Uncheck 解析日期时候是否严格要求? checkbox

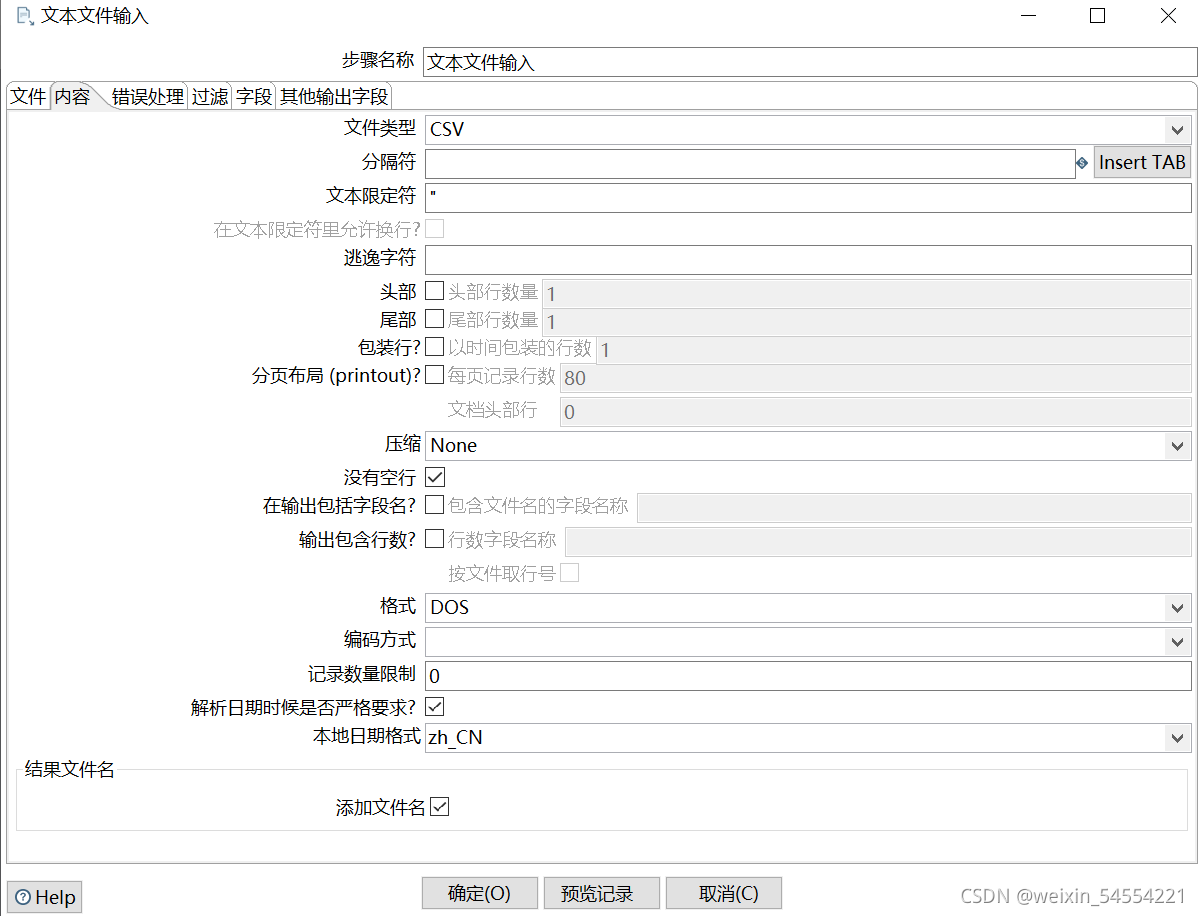[435, 707]
